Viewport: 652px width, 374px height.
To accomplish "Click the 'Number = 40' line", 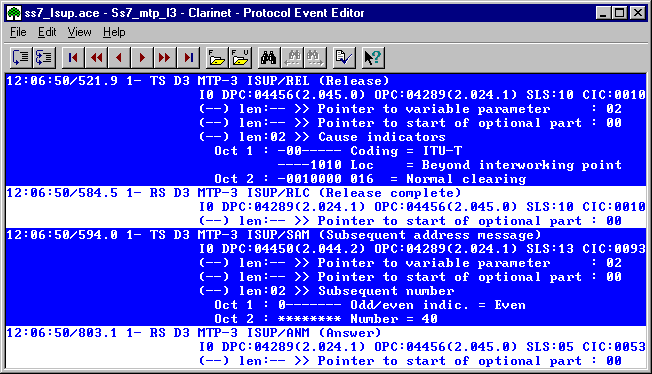I will click(326, 319).
